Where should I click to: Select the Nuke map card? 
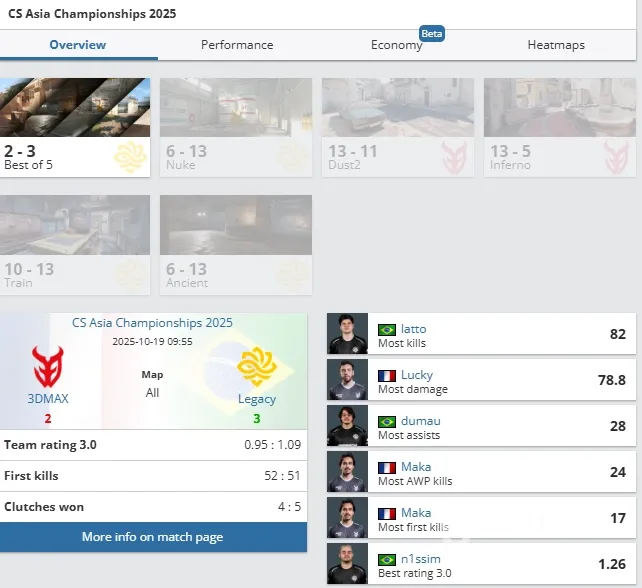[236, 127]
